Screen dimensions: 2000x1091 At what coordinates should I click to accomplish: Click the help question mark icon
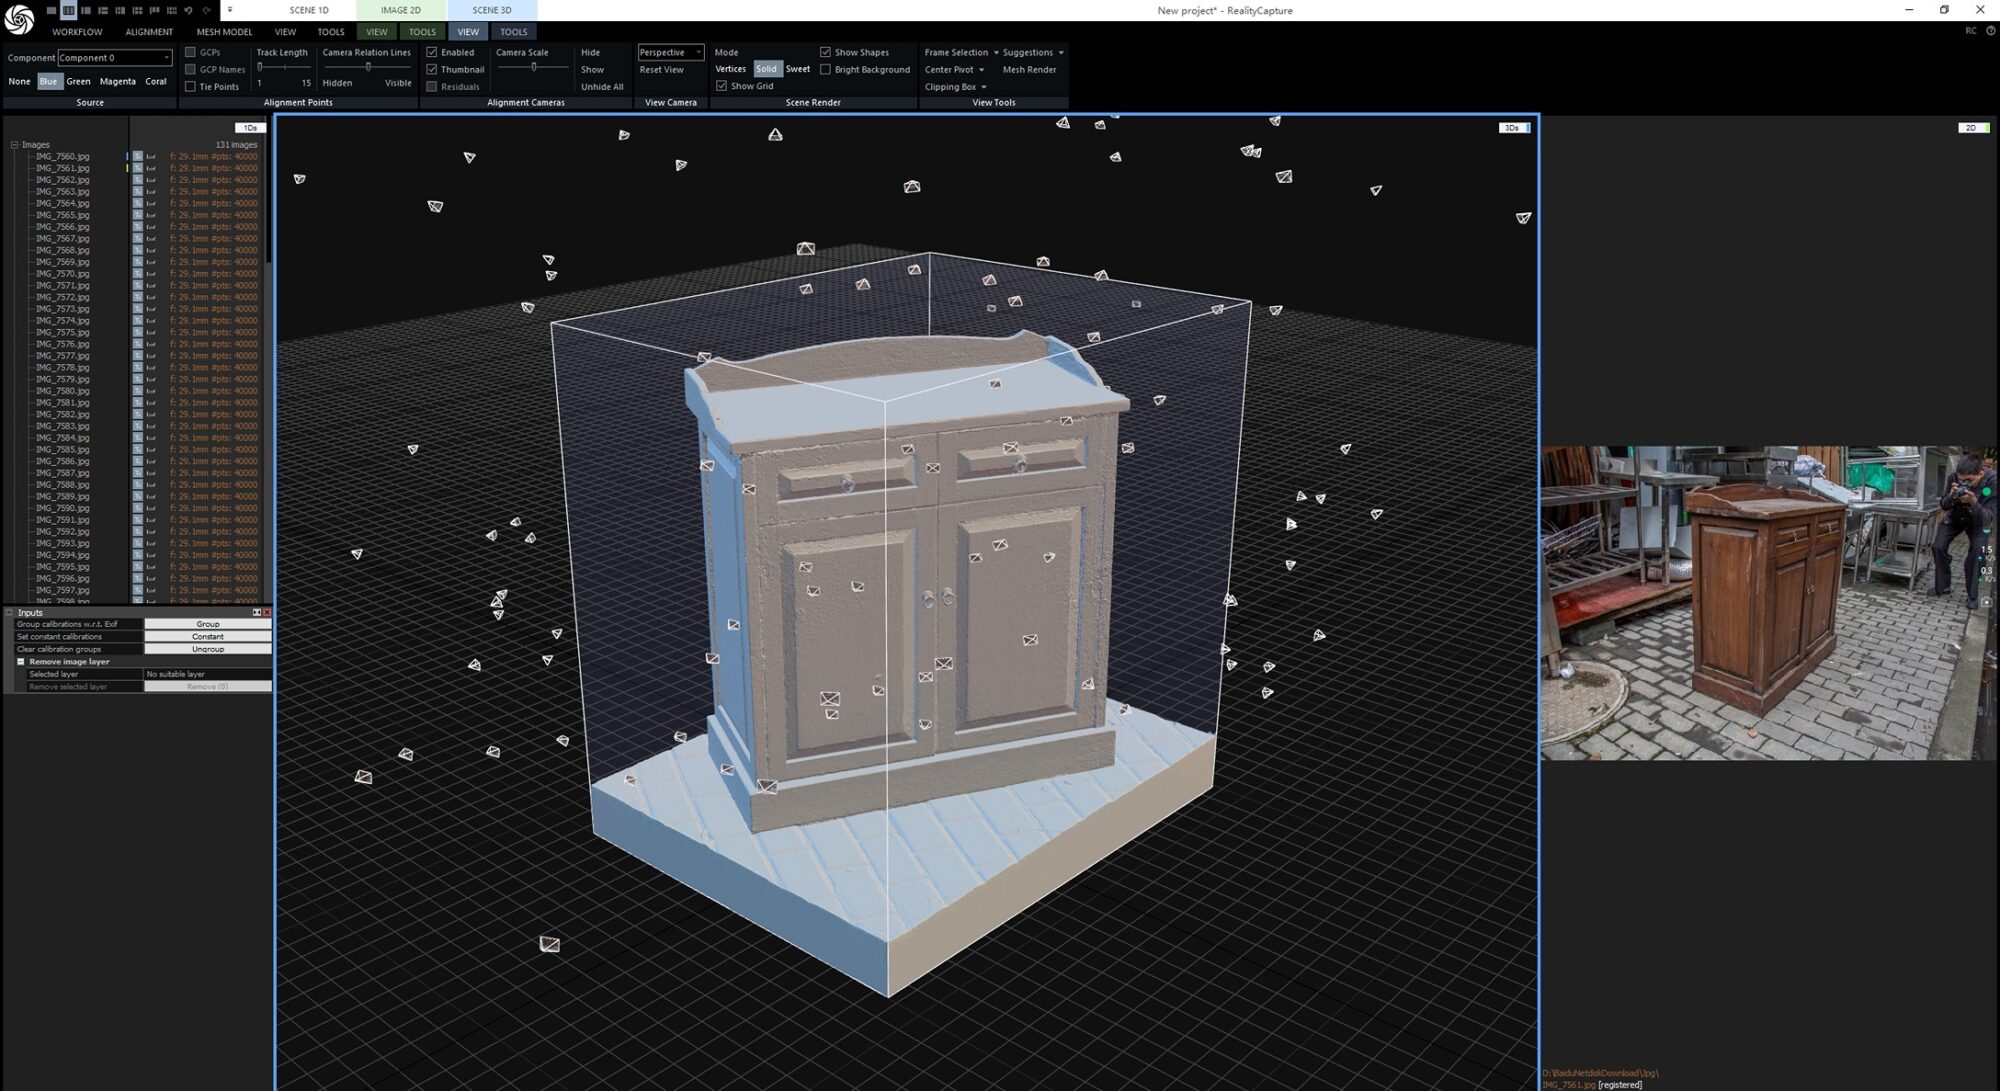point(1990,31)
